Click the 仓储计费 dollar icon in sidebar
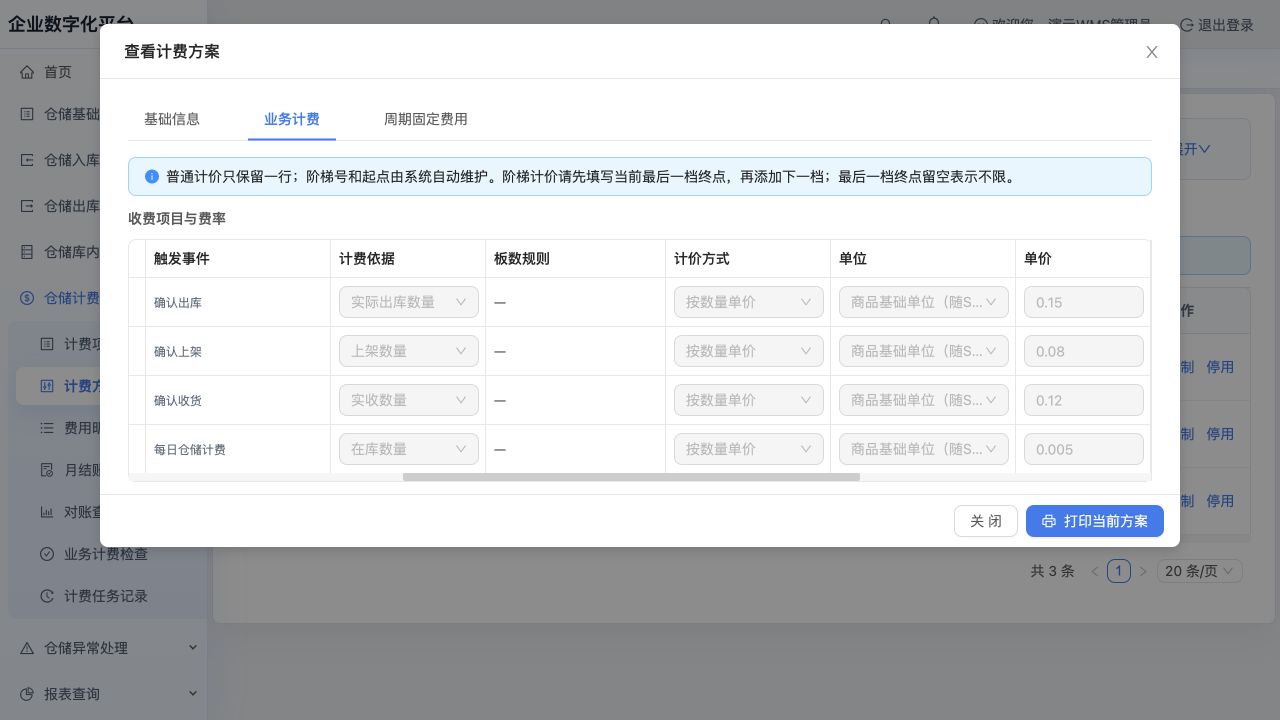 [x=27, y=298]
